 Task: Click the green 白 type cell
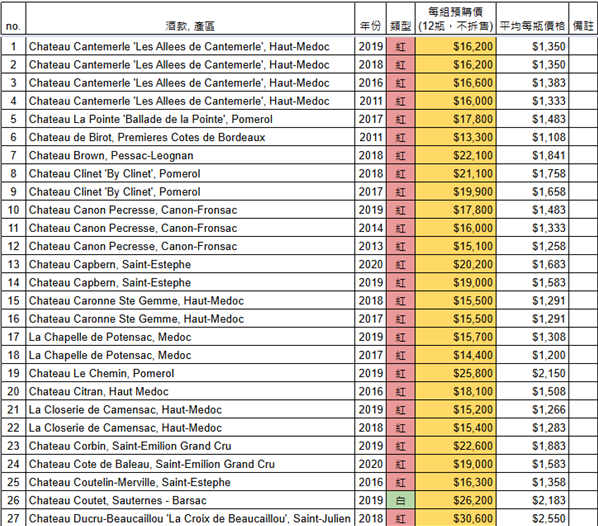(400, 500)
